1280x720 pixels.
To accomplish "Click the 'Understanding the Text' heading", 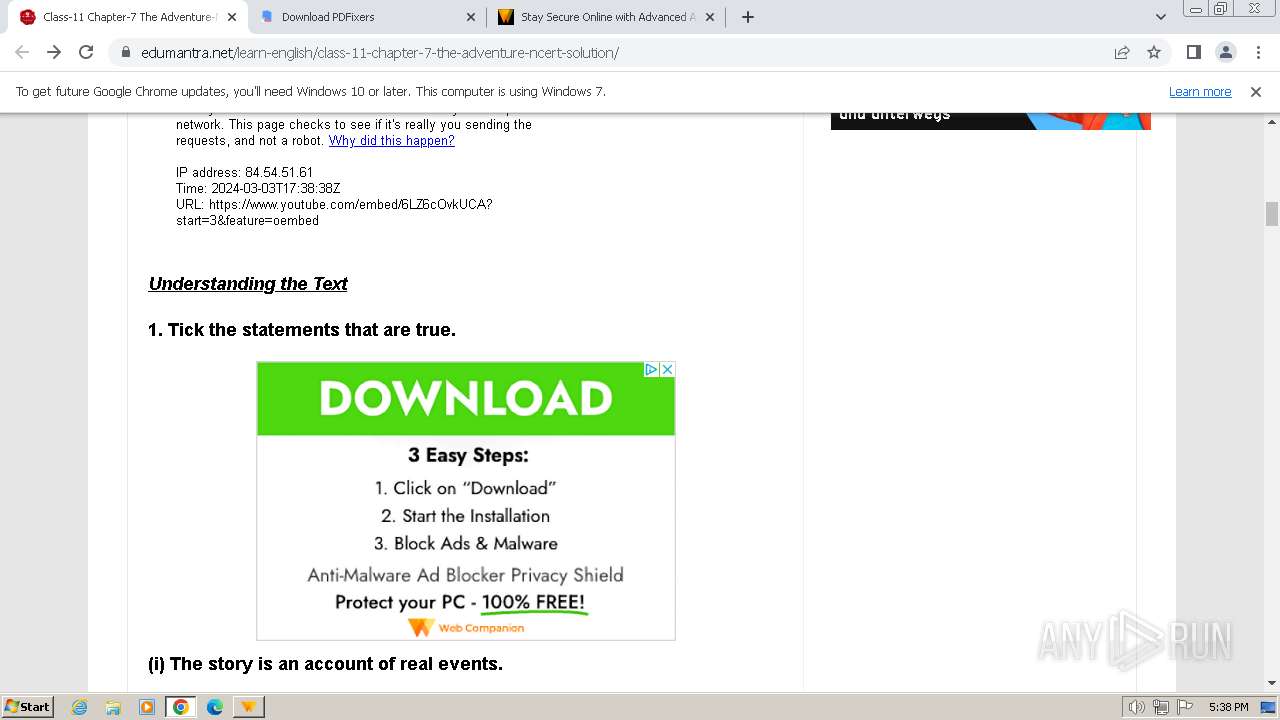I will pyautogui.click(x=248, y=284).
